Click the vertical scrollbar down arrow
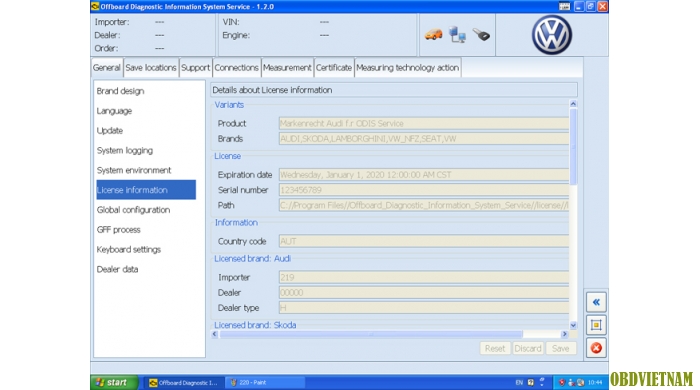The image size is (700, 390). tap(573, 325)
